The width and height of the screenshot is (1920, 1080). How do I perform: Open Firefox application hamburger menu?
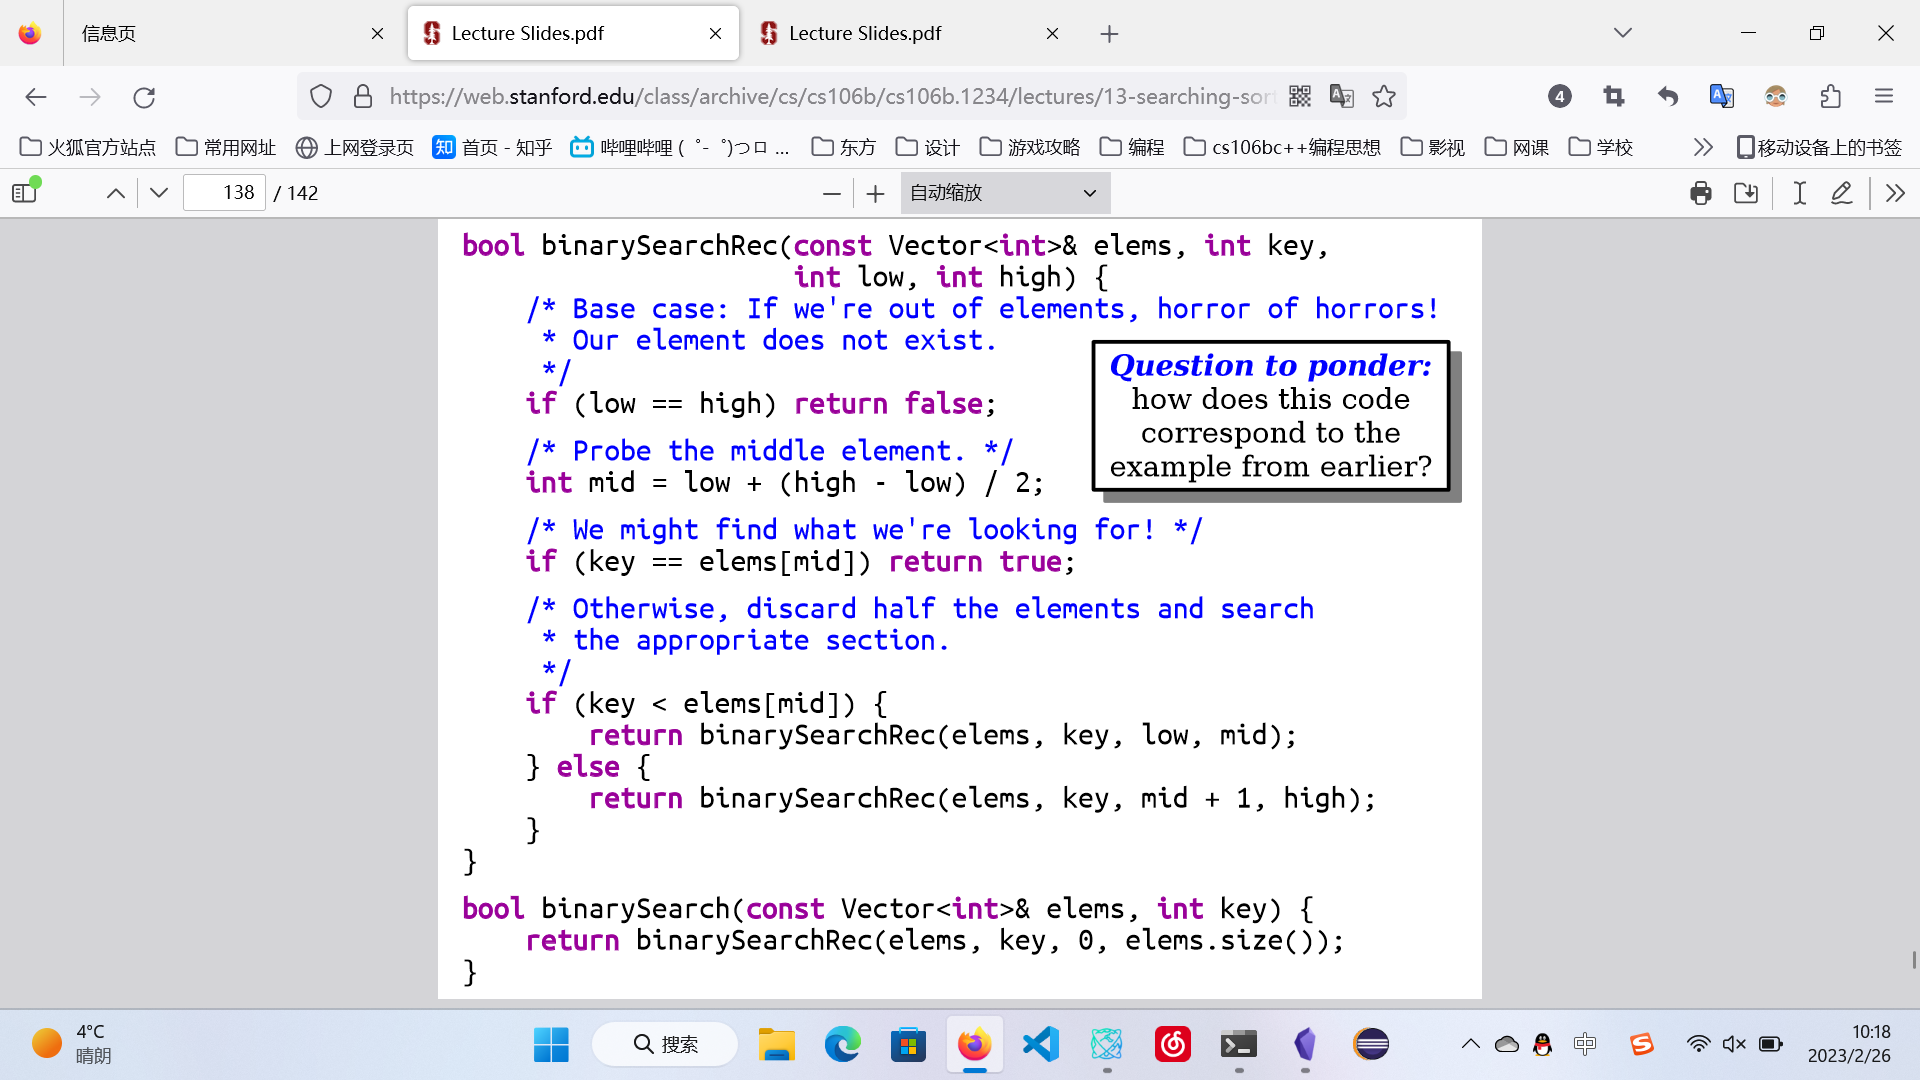[1884, 96]
